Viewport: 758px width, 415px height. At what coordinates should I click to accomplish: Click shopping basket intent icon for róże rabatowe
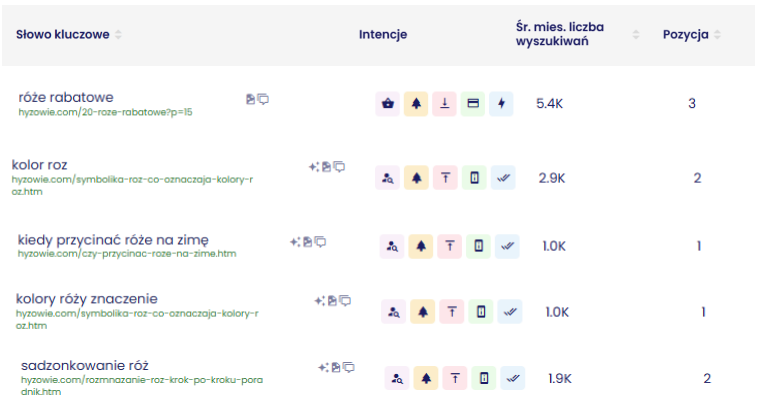(x=388, y=104)
